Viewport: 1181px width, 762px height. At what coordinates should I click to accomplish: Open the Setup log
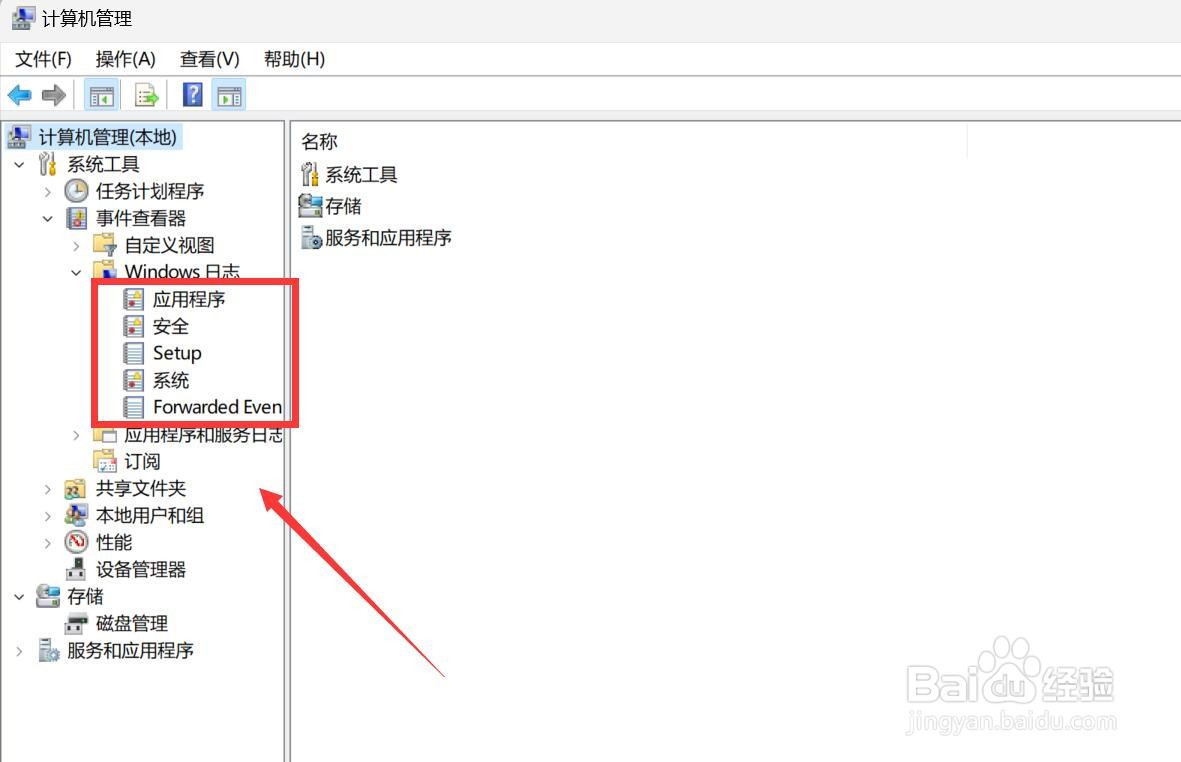click(177, 353)
